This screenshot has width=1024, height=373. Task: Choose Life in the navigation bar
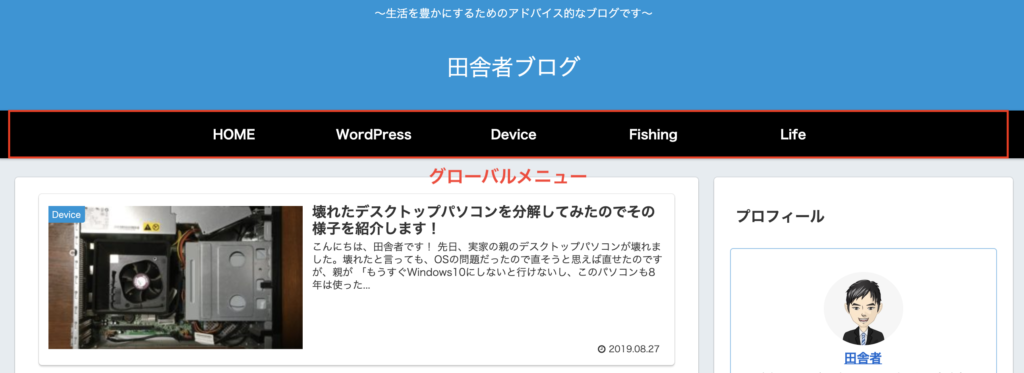pos(793,135)
